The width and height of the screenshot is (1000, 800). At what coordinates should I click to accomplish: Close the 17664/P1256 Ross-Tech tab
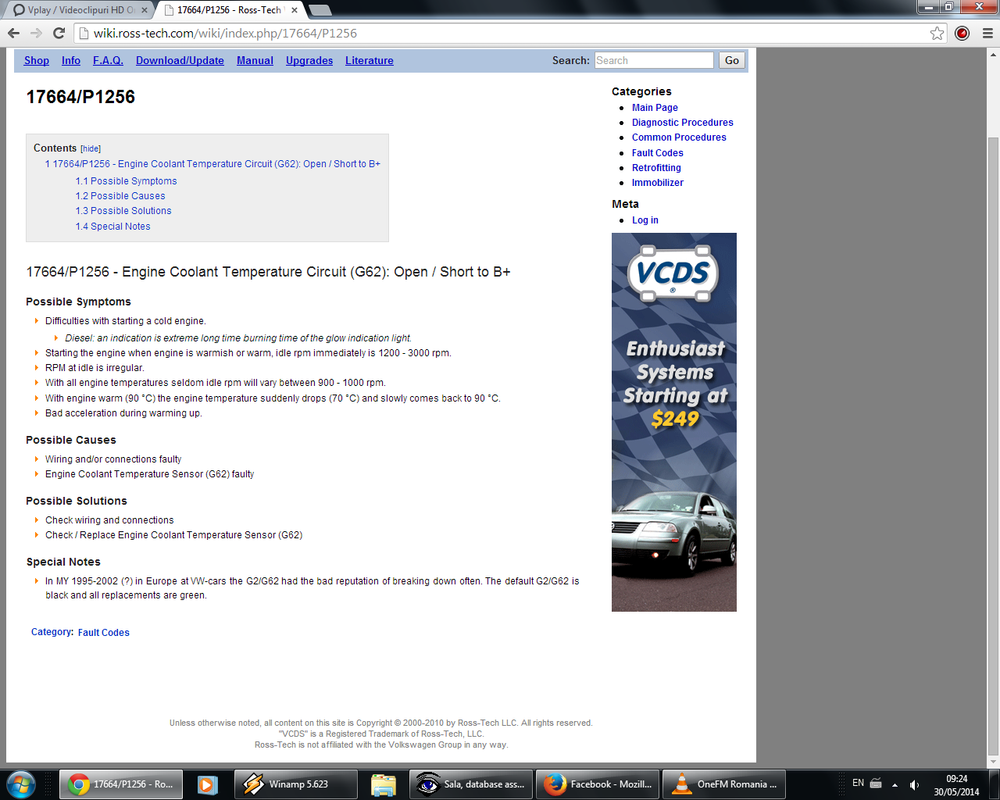coord(294,10)
